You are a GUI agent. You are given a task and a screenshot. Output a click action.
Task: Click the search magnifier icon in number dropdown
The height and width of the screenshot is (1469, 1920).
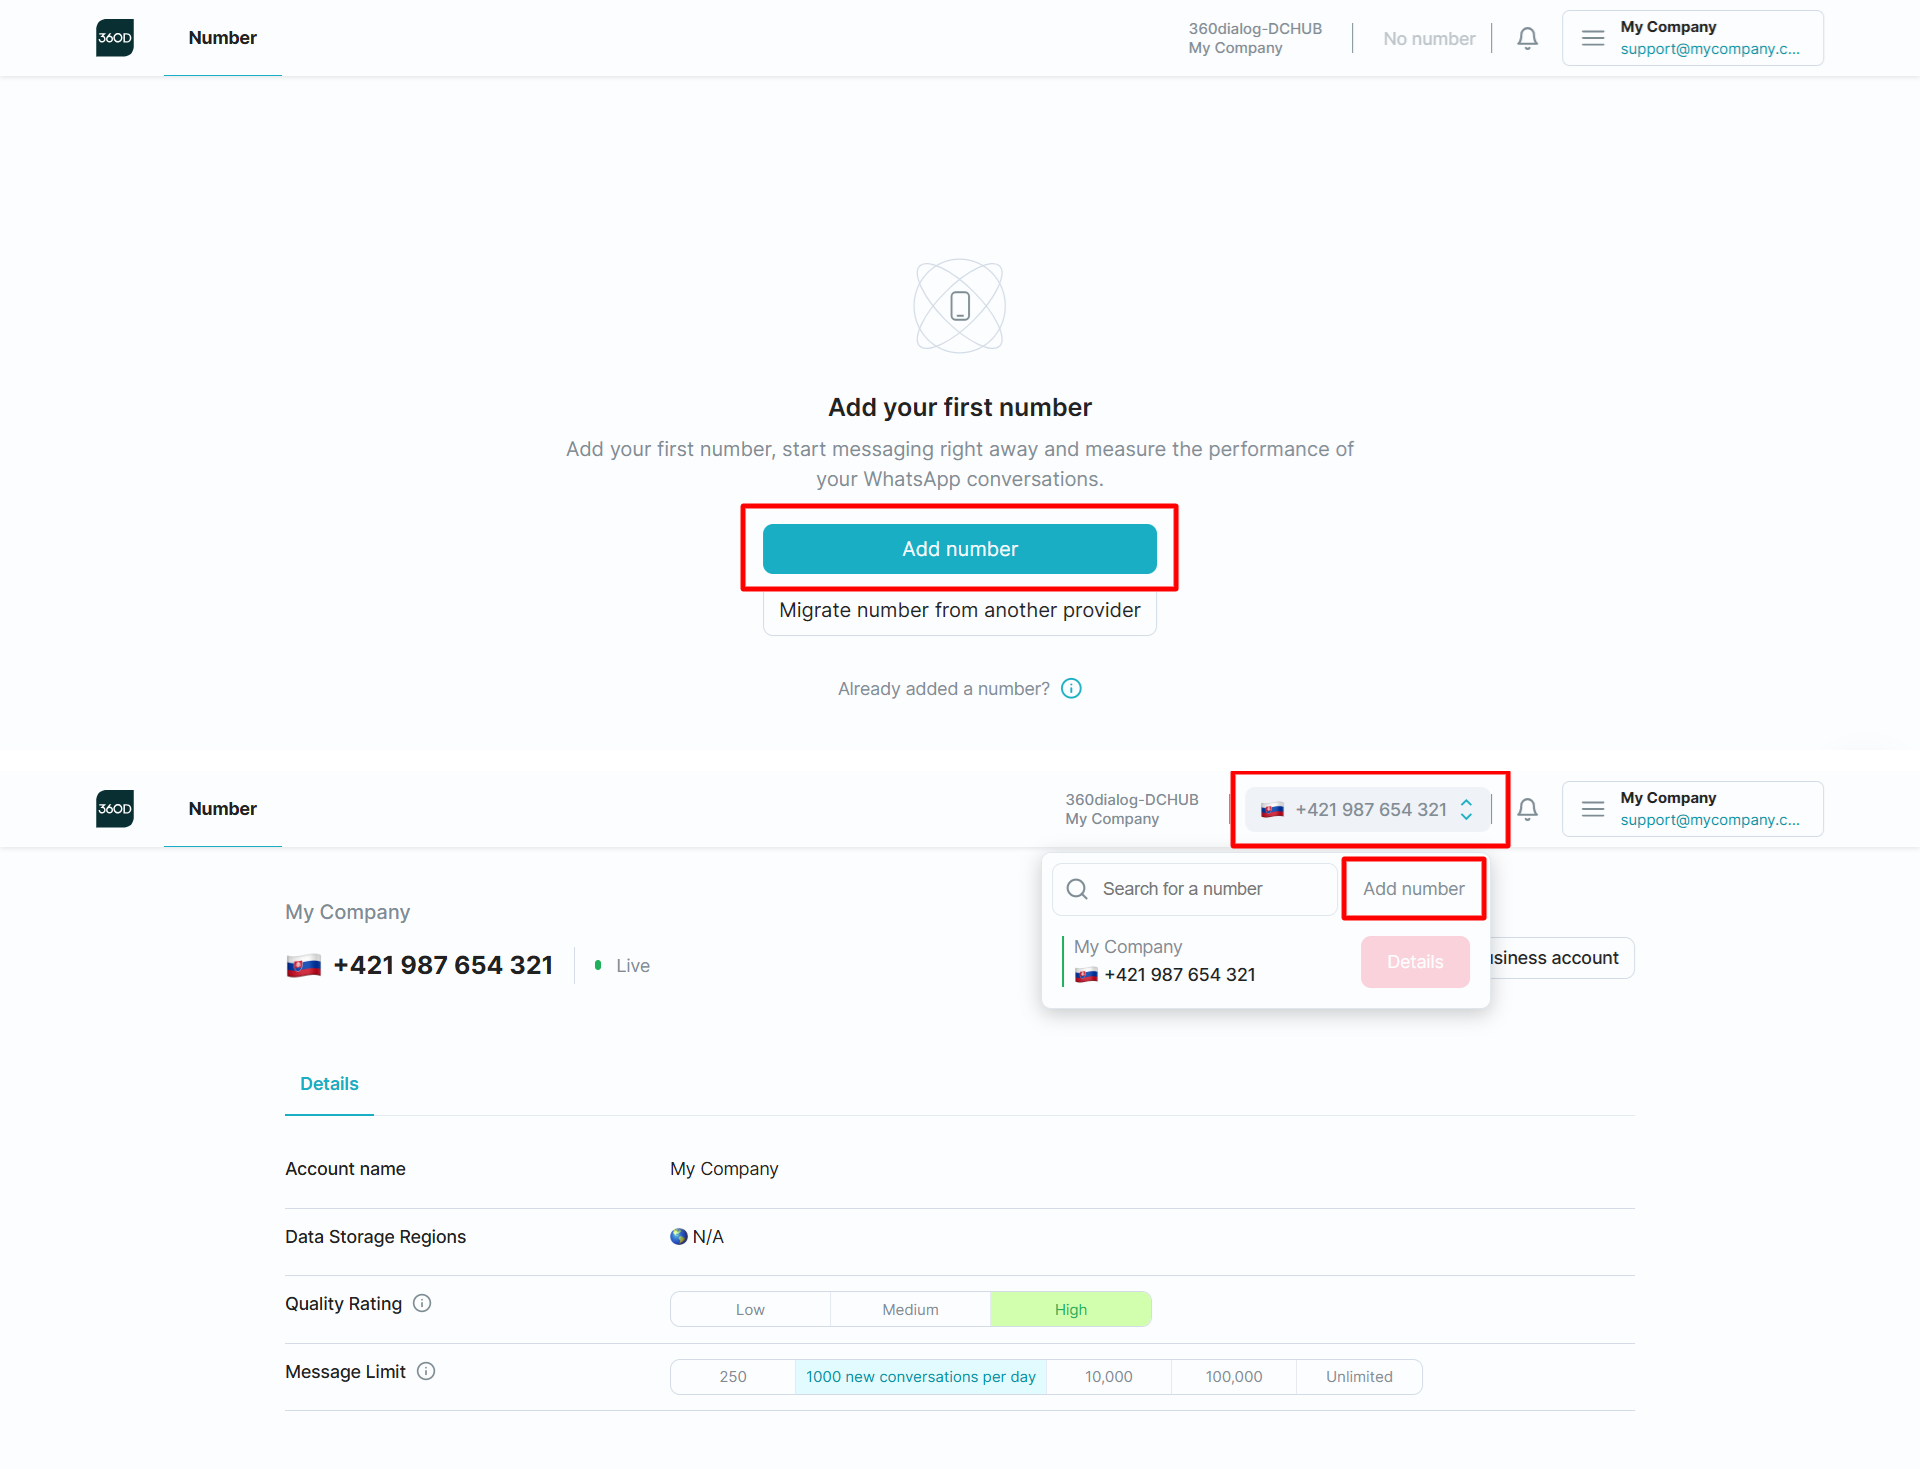(x=1077, y=889)
